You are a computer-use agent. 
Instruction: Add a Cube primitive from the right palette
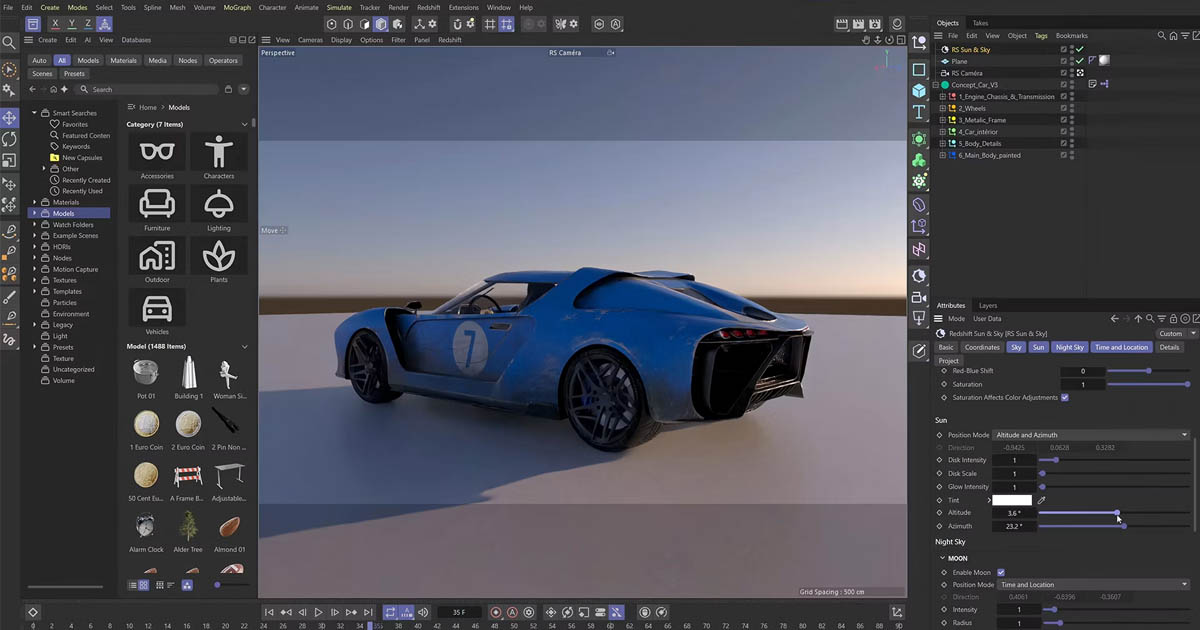tap(919, 91)
